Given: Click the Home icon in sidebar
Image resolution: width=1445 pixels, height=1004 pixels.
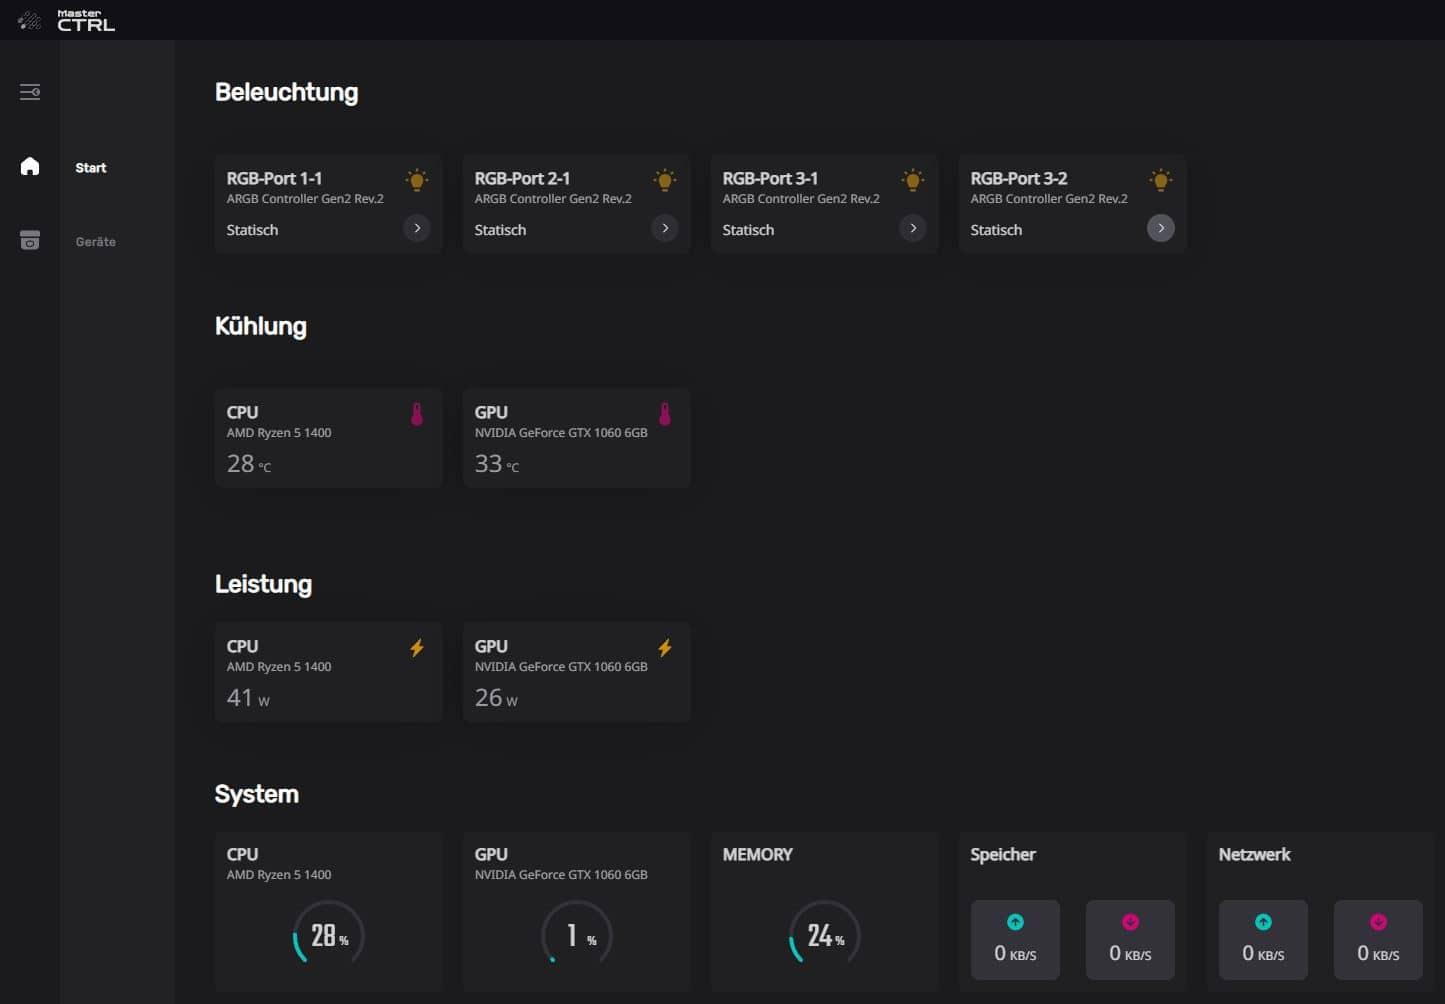Looking at the screenshot, I should (30, 166).
